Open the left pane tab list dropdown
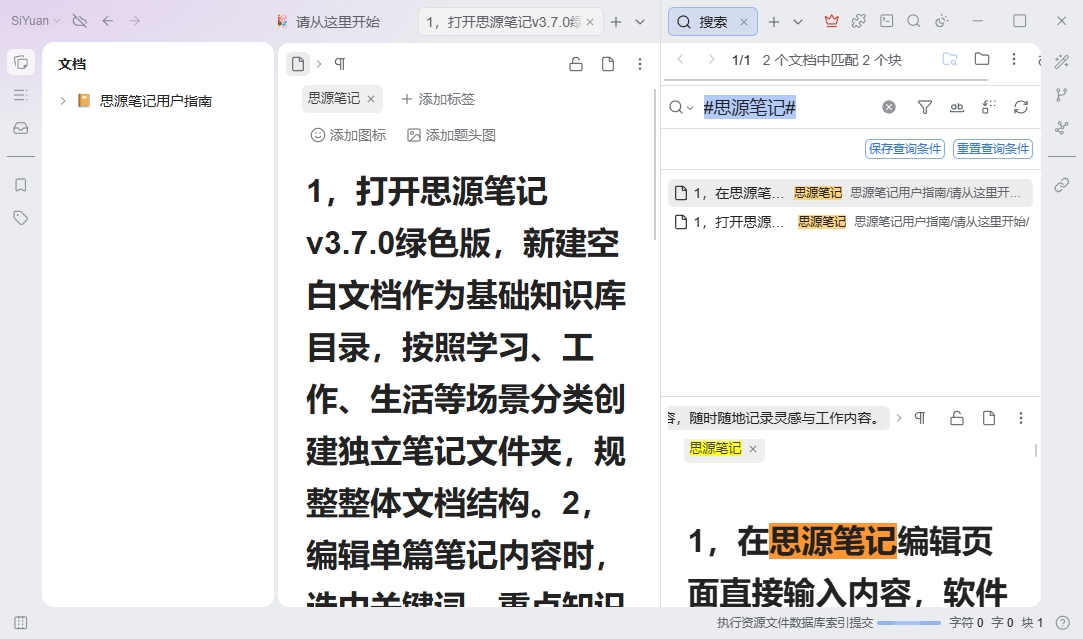 coord(640,22)
